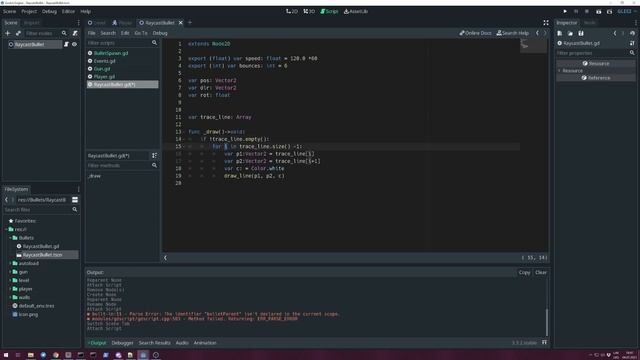Image resolution: width=640 pixels, height=360 pixels.
Task: Expand the walls folder
Action: point(10,298)
